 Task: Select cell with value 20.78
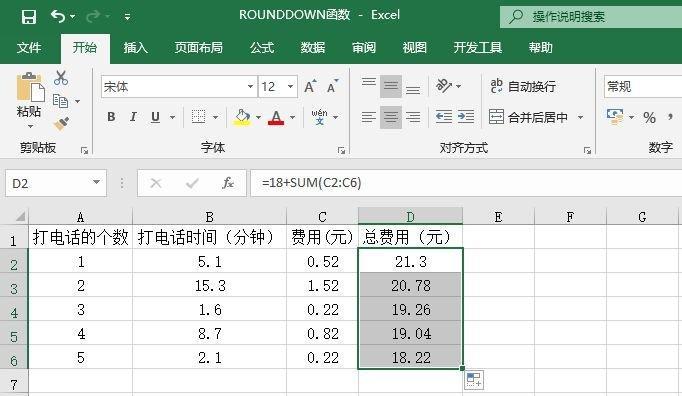(411, 285)
